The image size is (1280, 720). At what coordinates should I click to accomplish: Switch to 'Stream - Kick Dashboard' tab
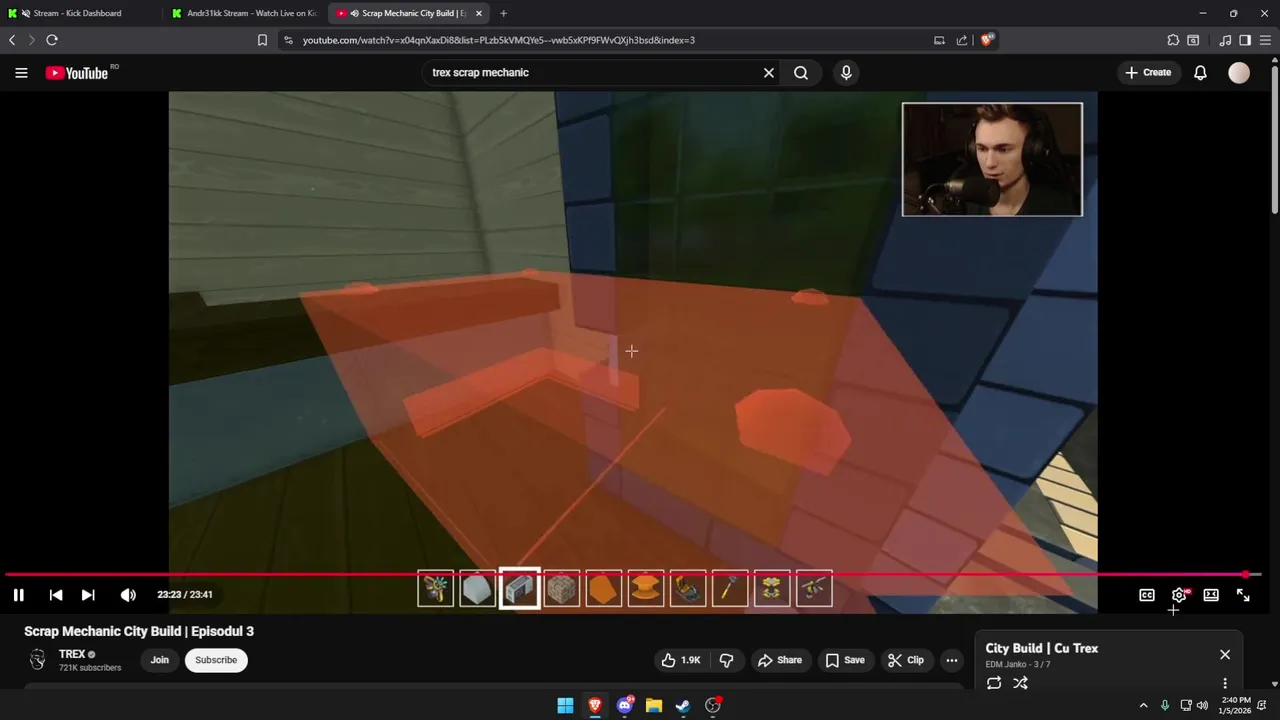click(80, 13)
